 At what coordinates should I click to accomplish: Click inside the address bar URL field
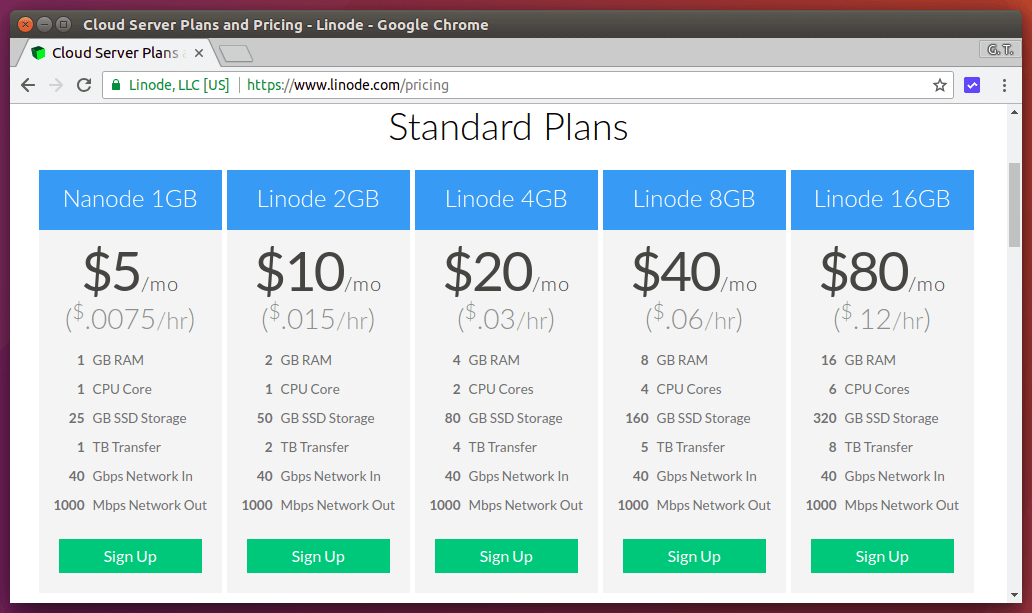[500, 85]
